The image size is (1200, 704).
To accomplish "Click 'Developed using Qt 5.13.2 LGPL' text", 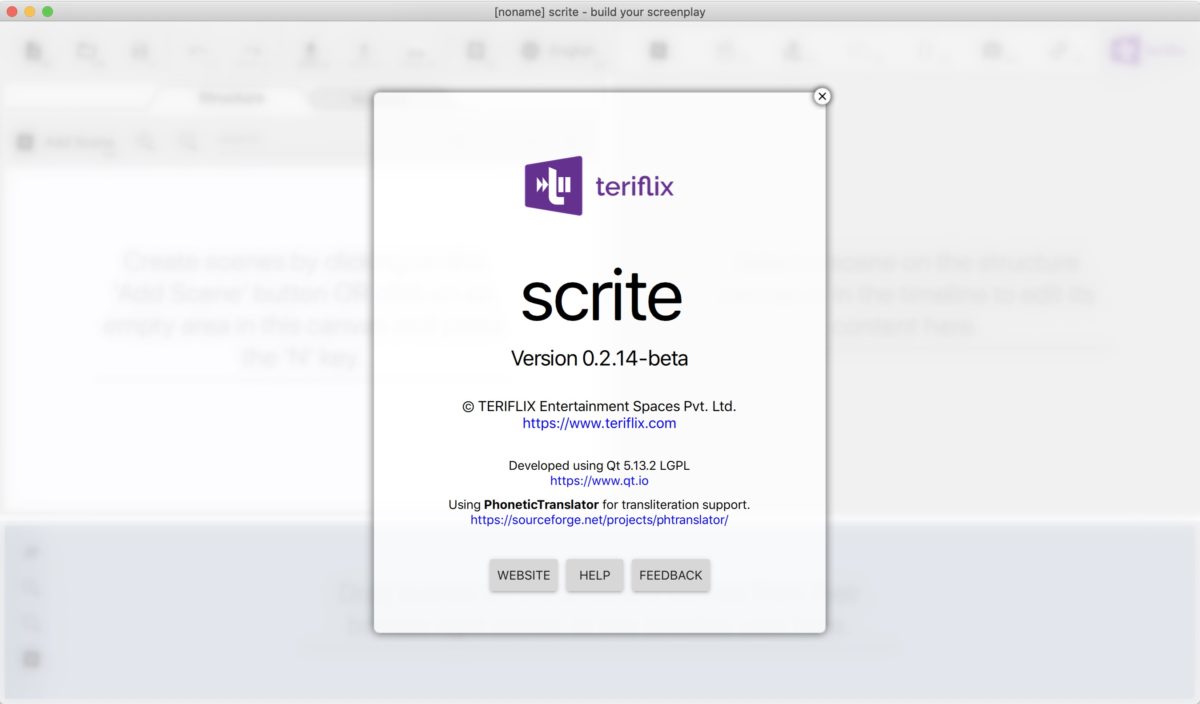I will pyautogui.click(x=599, y=465).
